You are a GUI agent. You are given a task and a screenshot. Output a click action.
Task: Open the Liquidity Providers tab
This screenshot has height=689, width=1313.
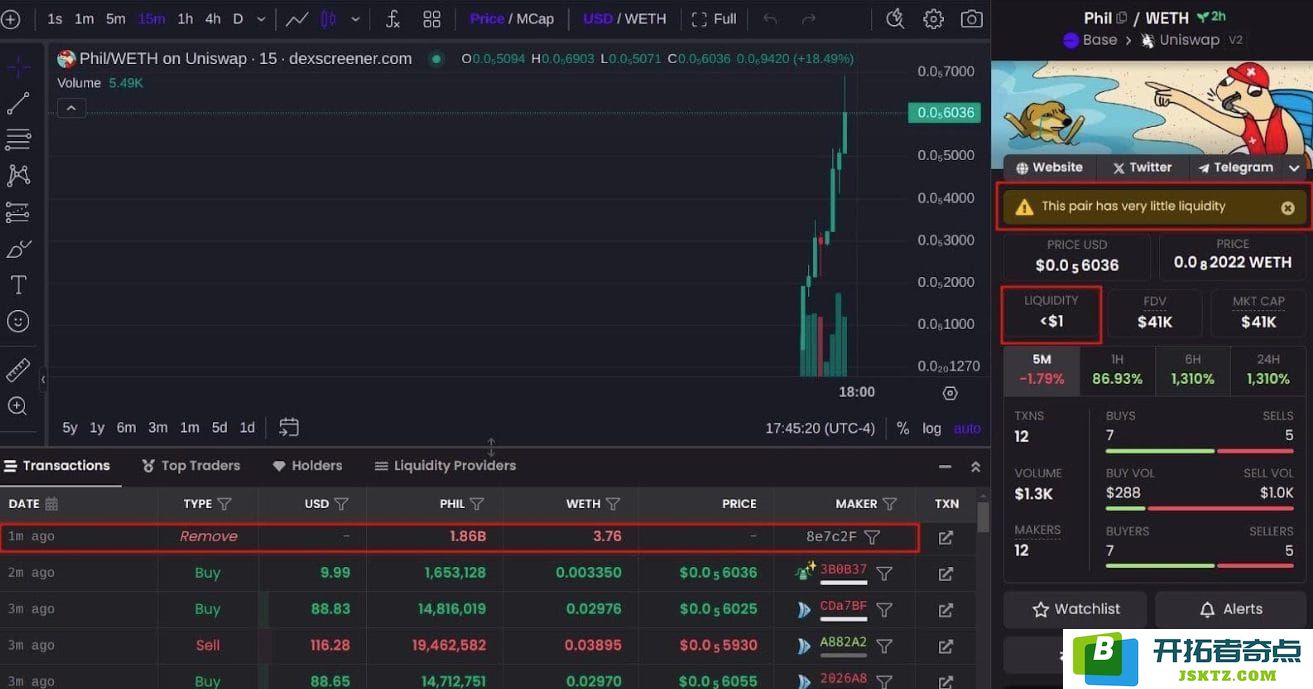point(445,466)
